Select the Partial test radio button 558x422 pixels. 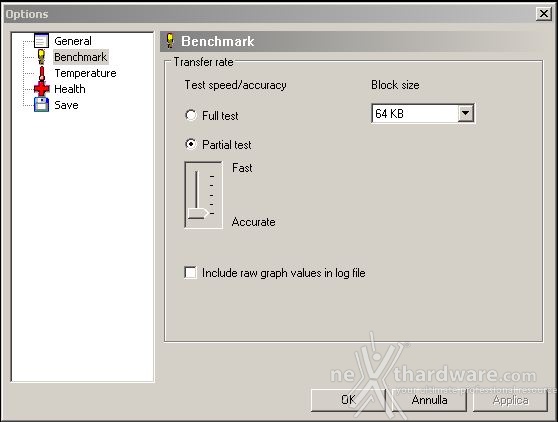(191, 144)
